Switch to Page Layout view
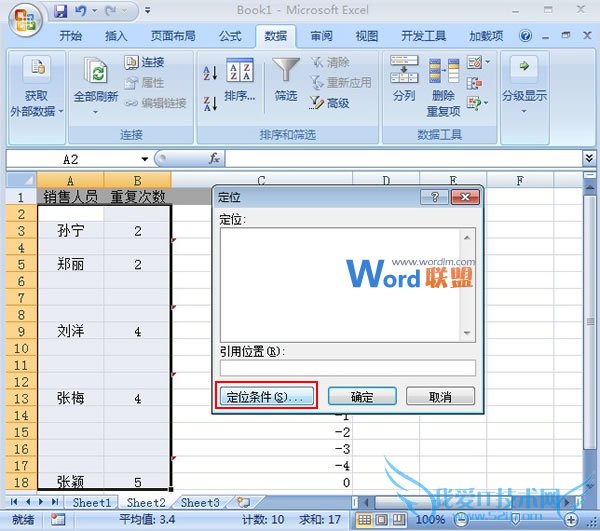Image resolution: width=600 pixels, height=531 pixels. point(382,520)
